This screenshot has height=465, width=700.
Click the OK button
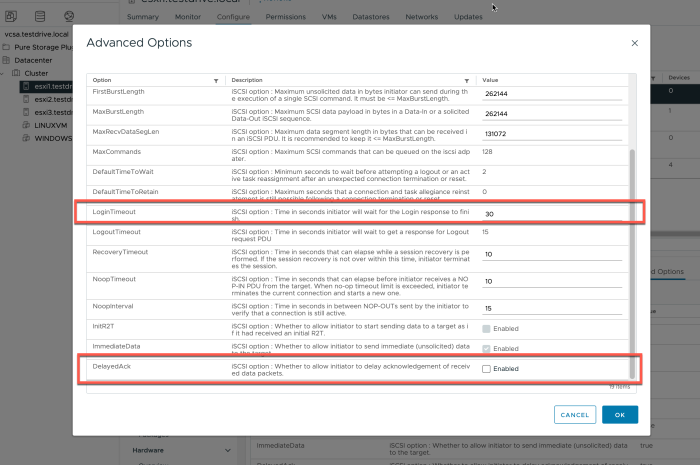pos(619,414)
